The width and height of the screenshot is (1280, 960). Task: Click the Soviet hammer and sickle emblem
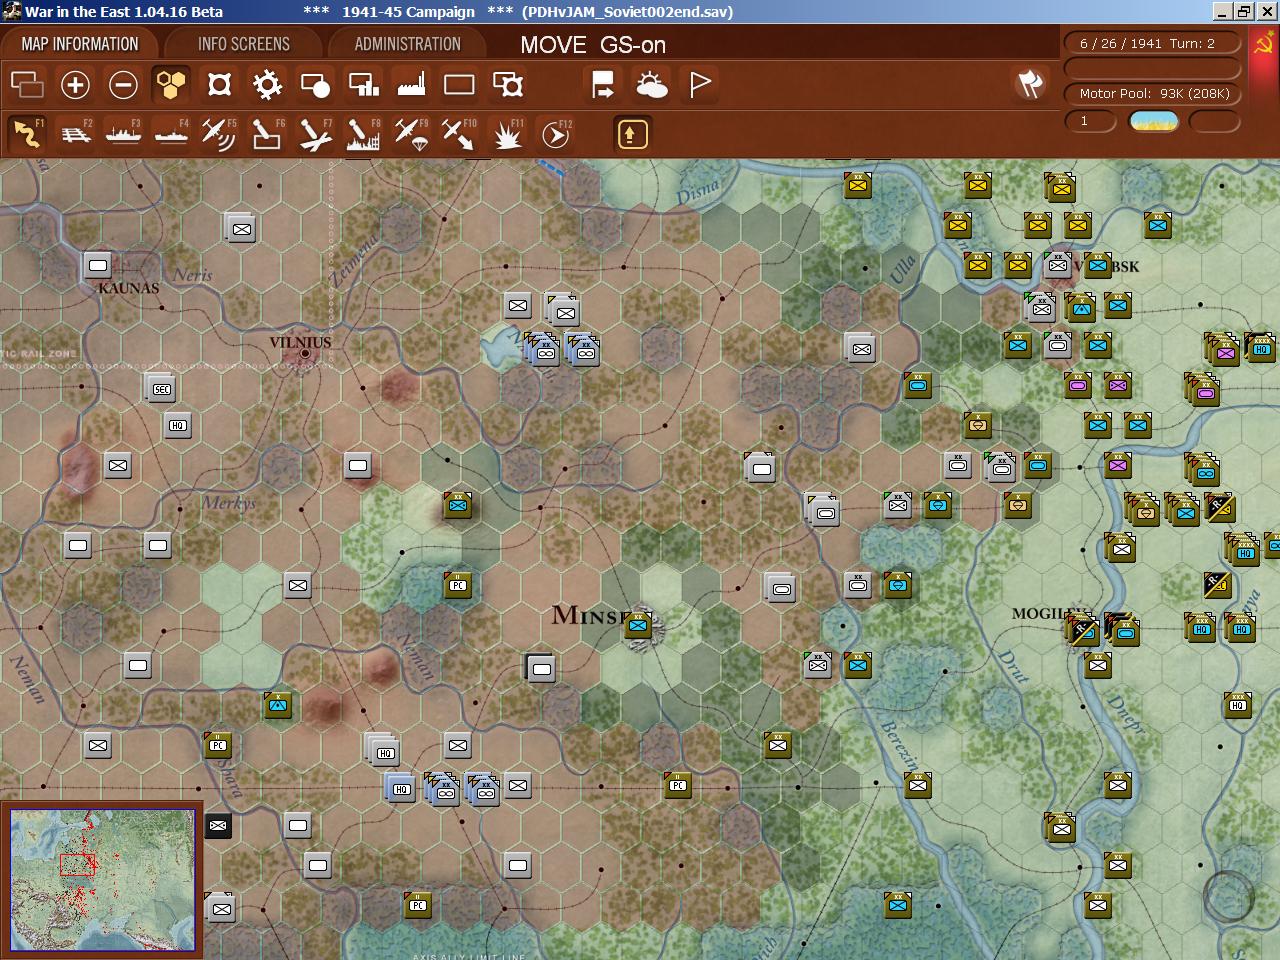pyautogui.click(x=1265, y=44)
